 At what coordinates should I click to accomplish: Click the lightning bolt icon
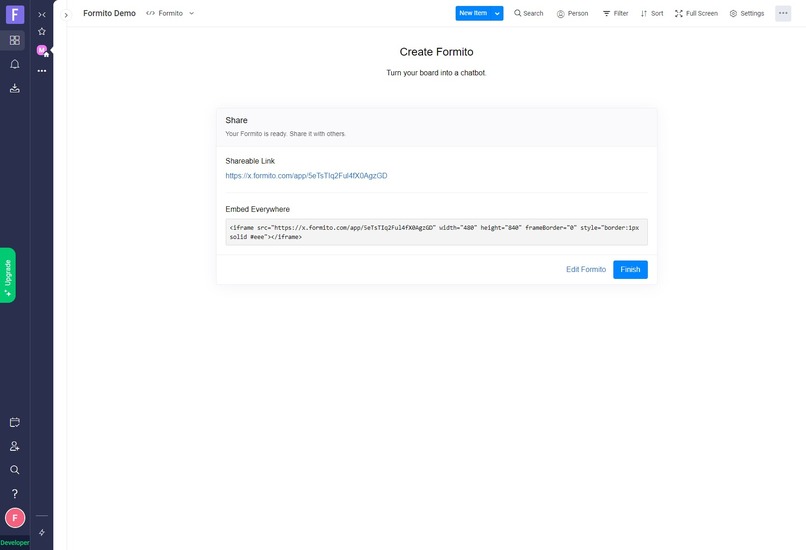pos(42,533)
